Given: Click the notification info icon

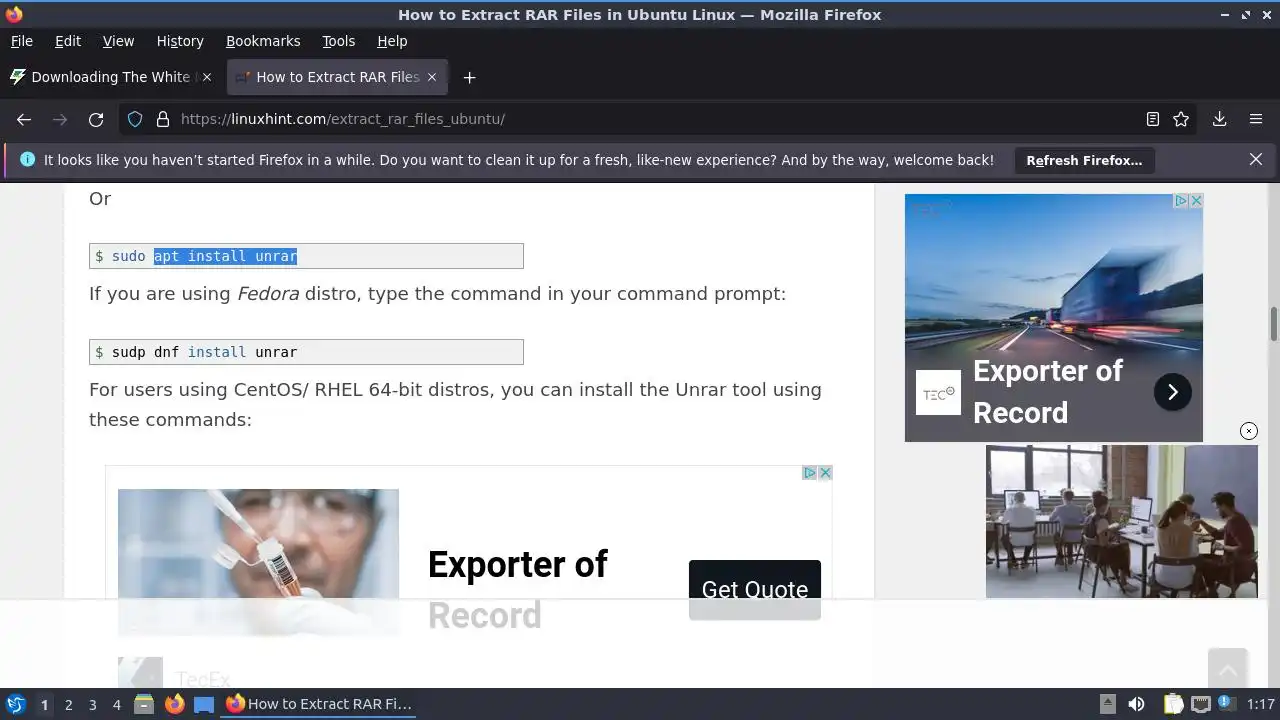Looking at the screenshot, I should (x=27, y=160).
